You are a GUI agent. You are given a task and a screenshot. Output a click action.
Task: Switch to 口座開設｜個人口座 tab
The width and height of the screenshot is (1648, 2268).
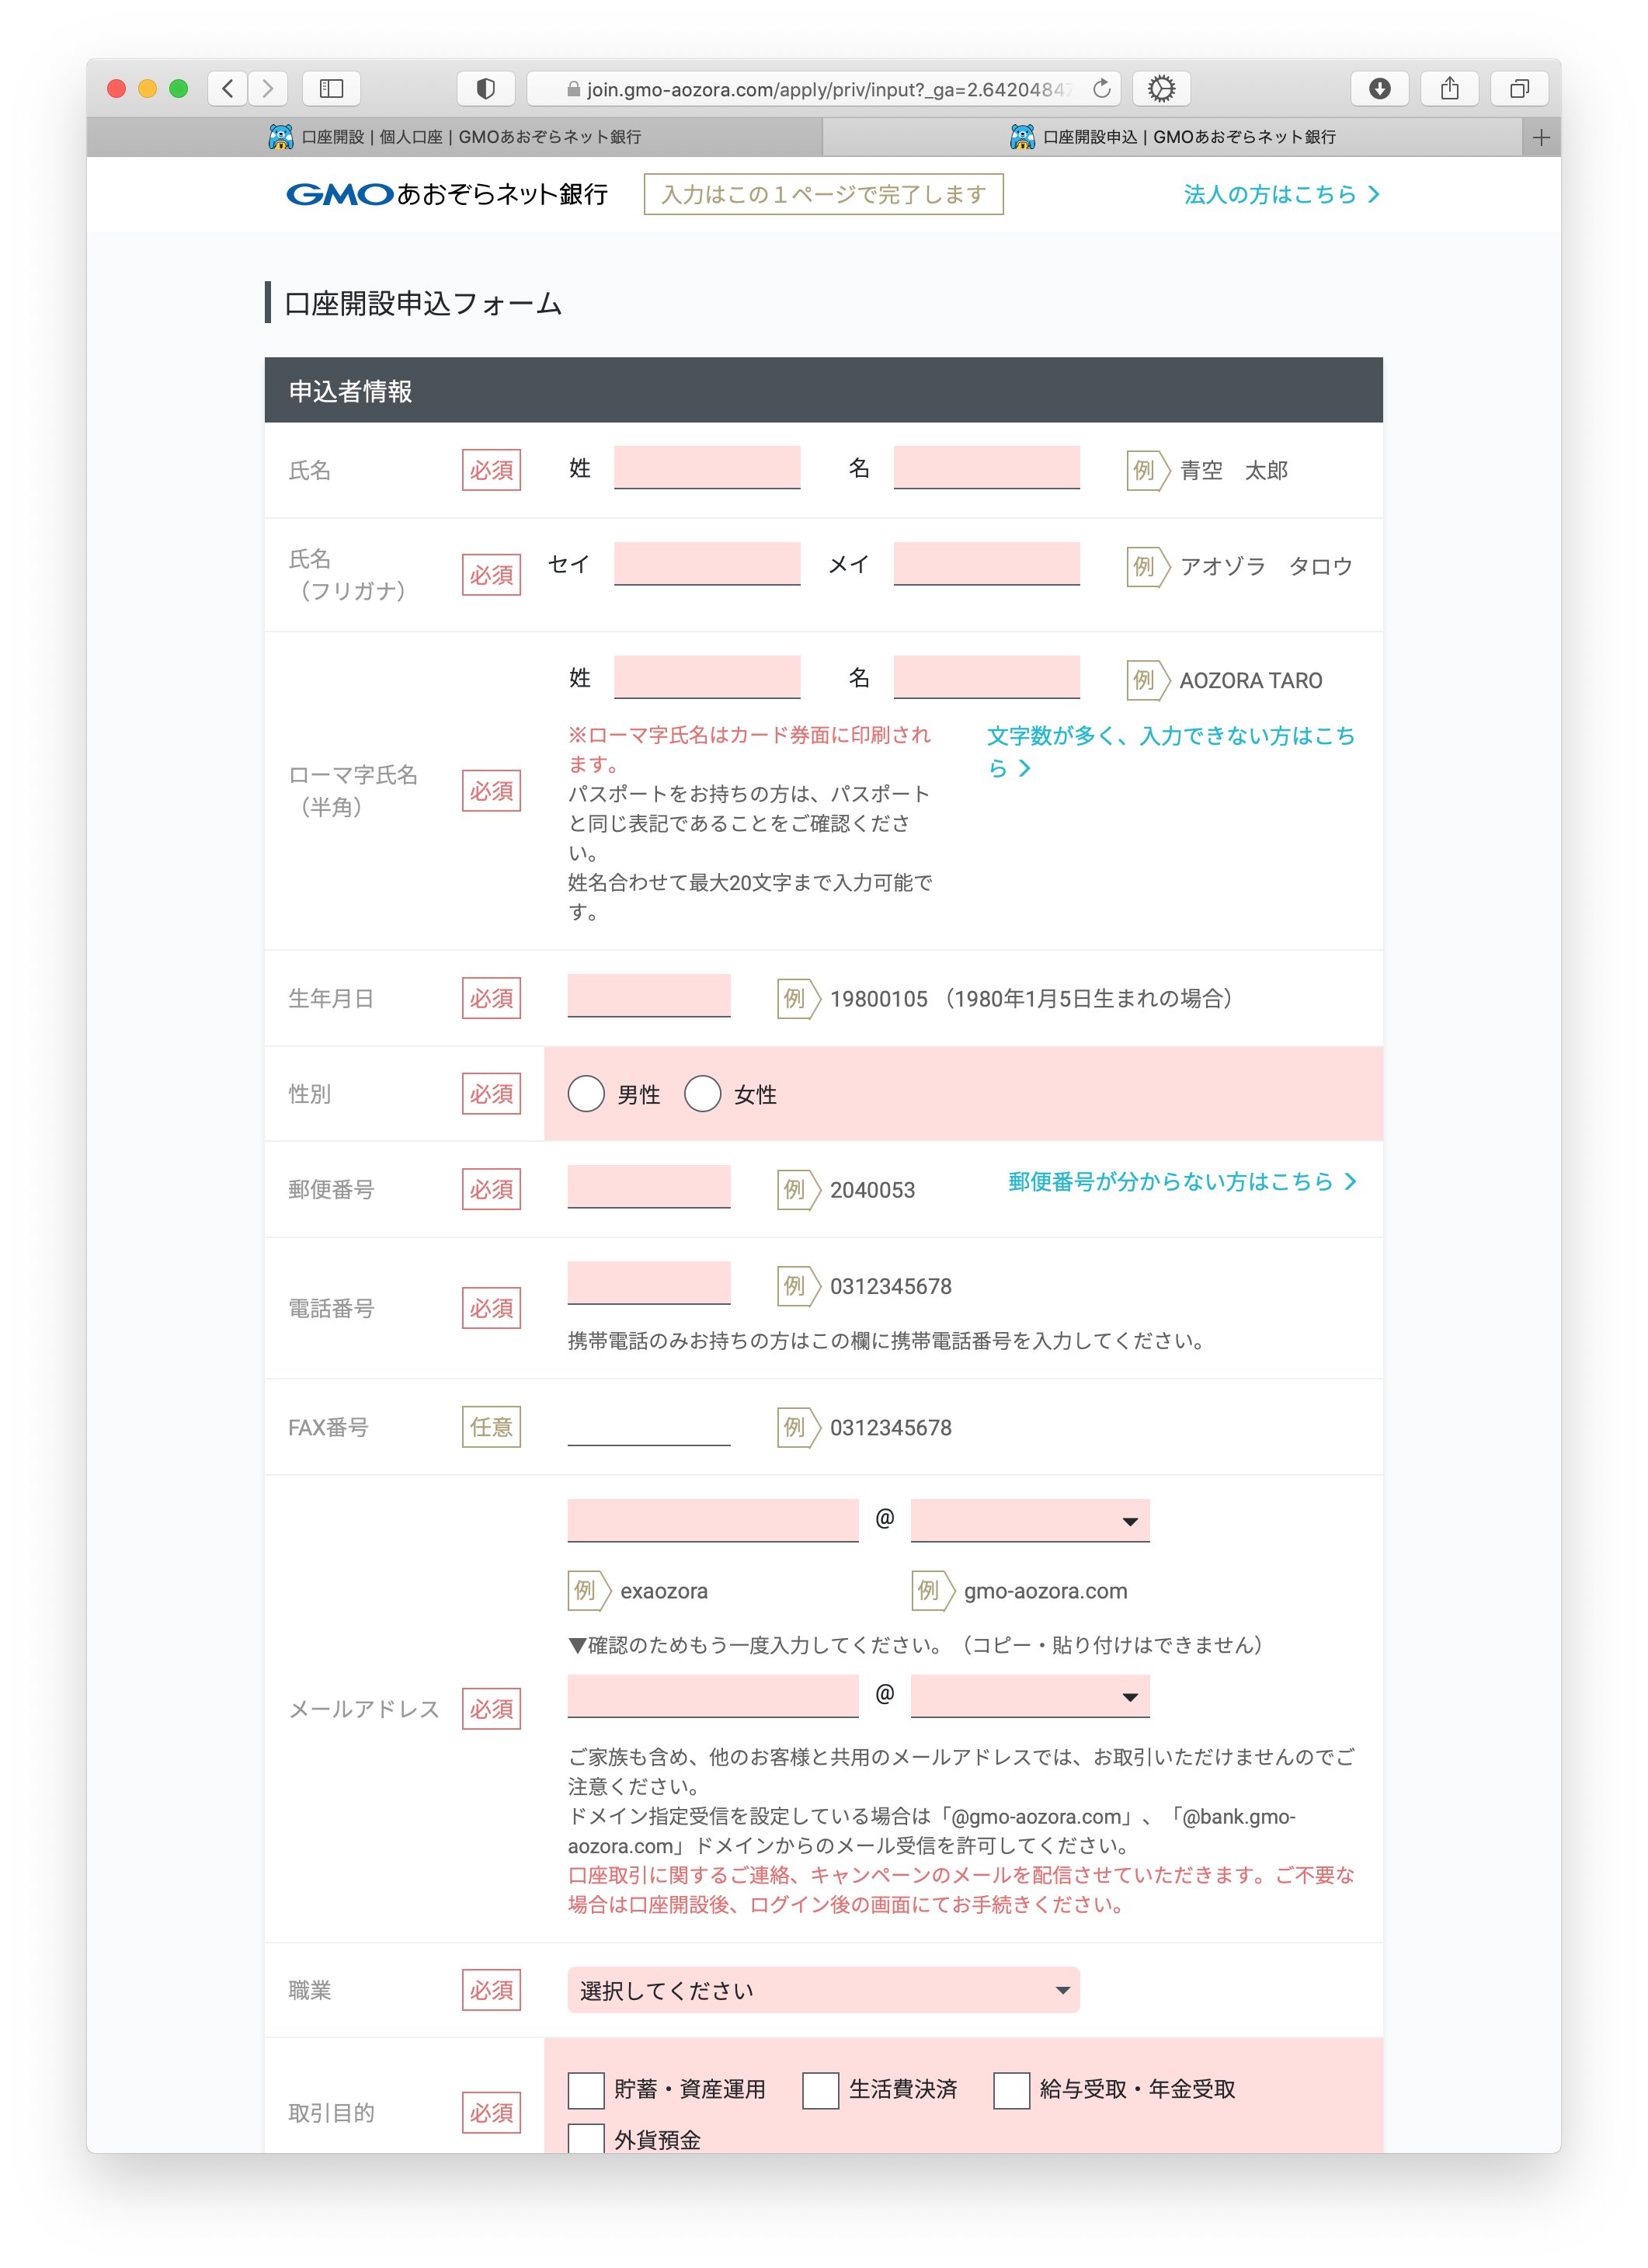[455, 137]
